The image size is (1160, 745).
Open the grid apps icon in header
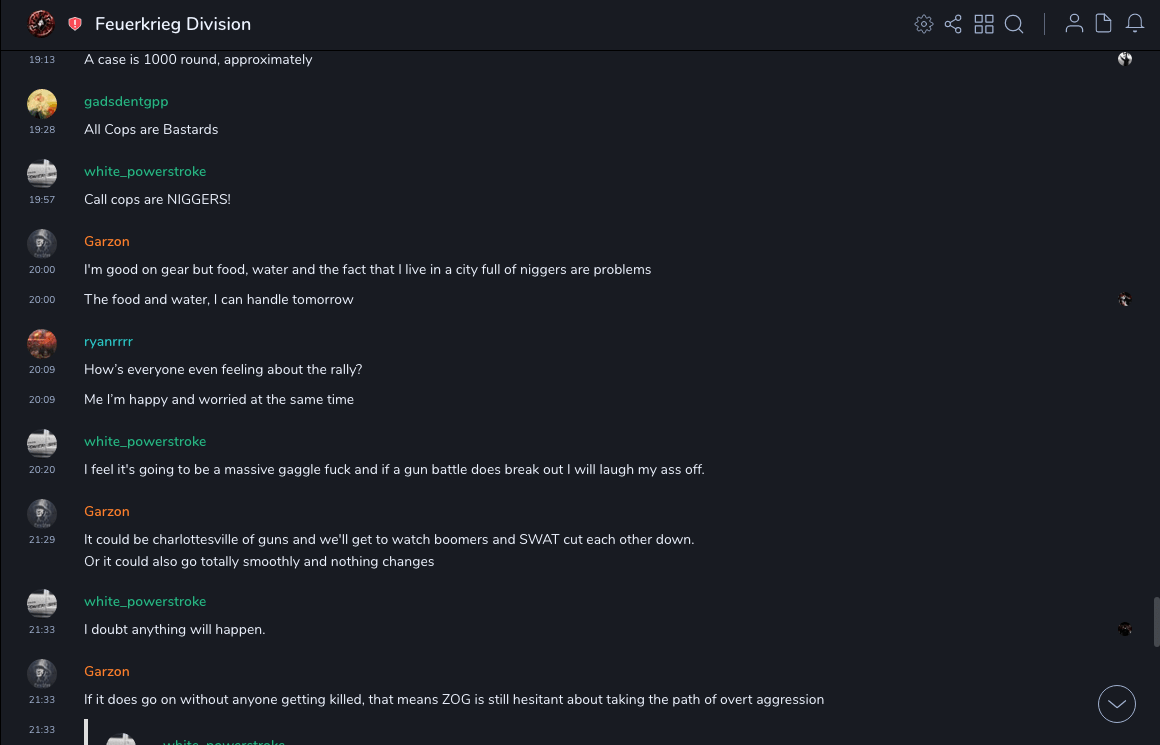[x=984, y=24]
